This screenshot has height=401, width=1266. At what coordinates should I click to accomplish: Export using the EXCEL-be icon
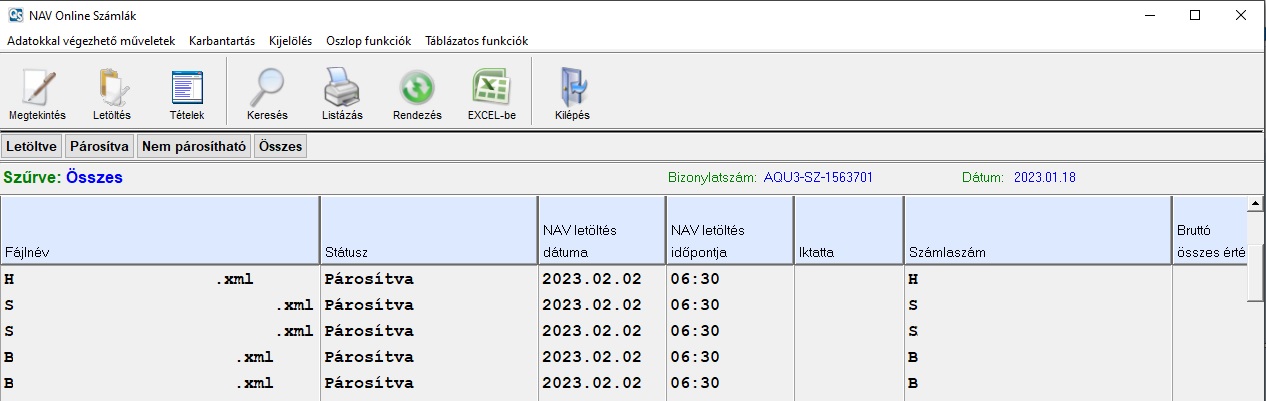click(x=491, y=90)
